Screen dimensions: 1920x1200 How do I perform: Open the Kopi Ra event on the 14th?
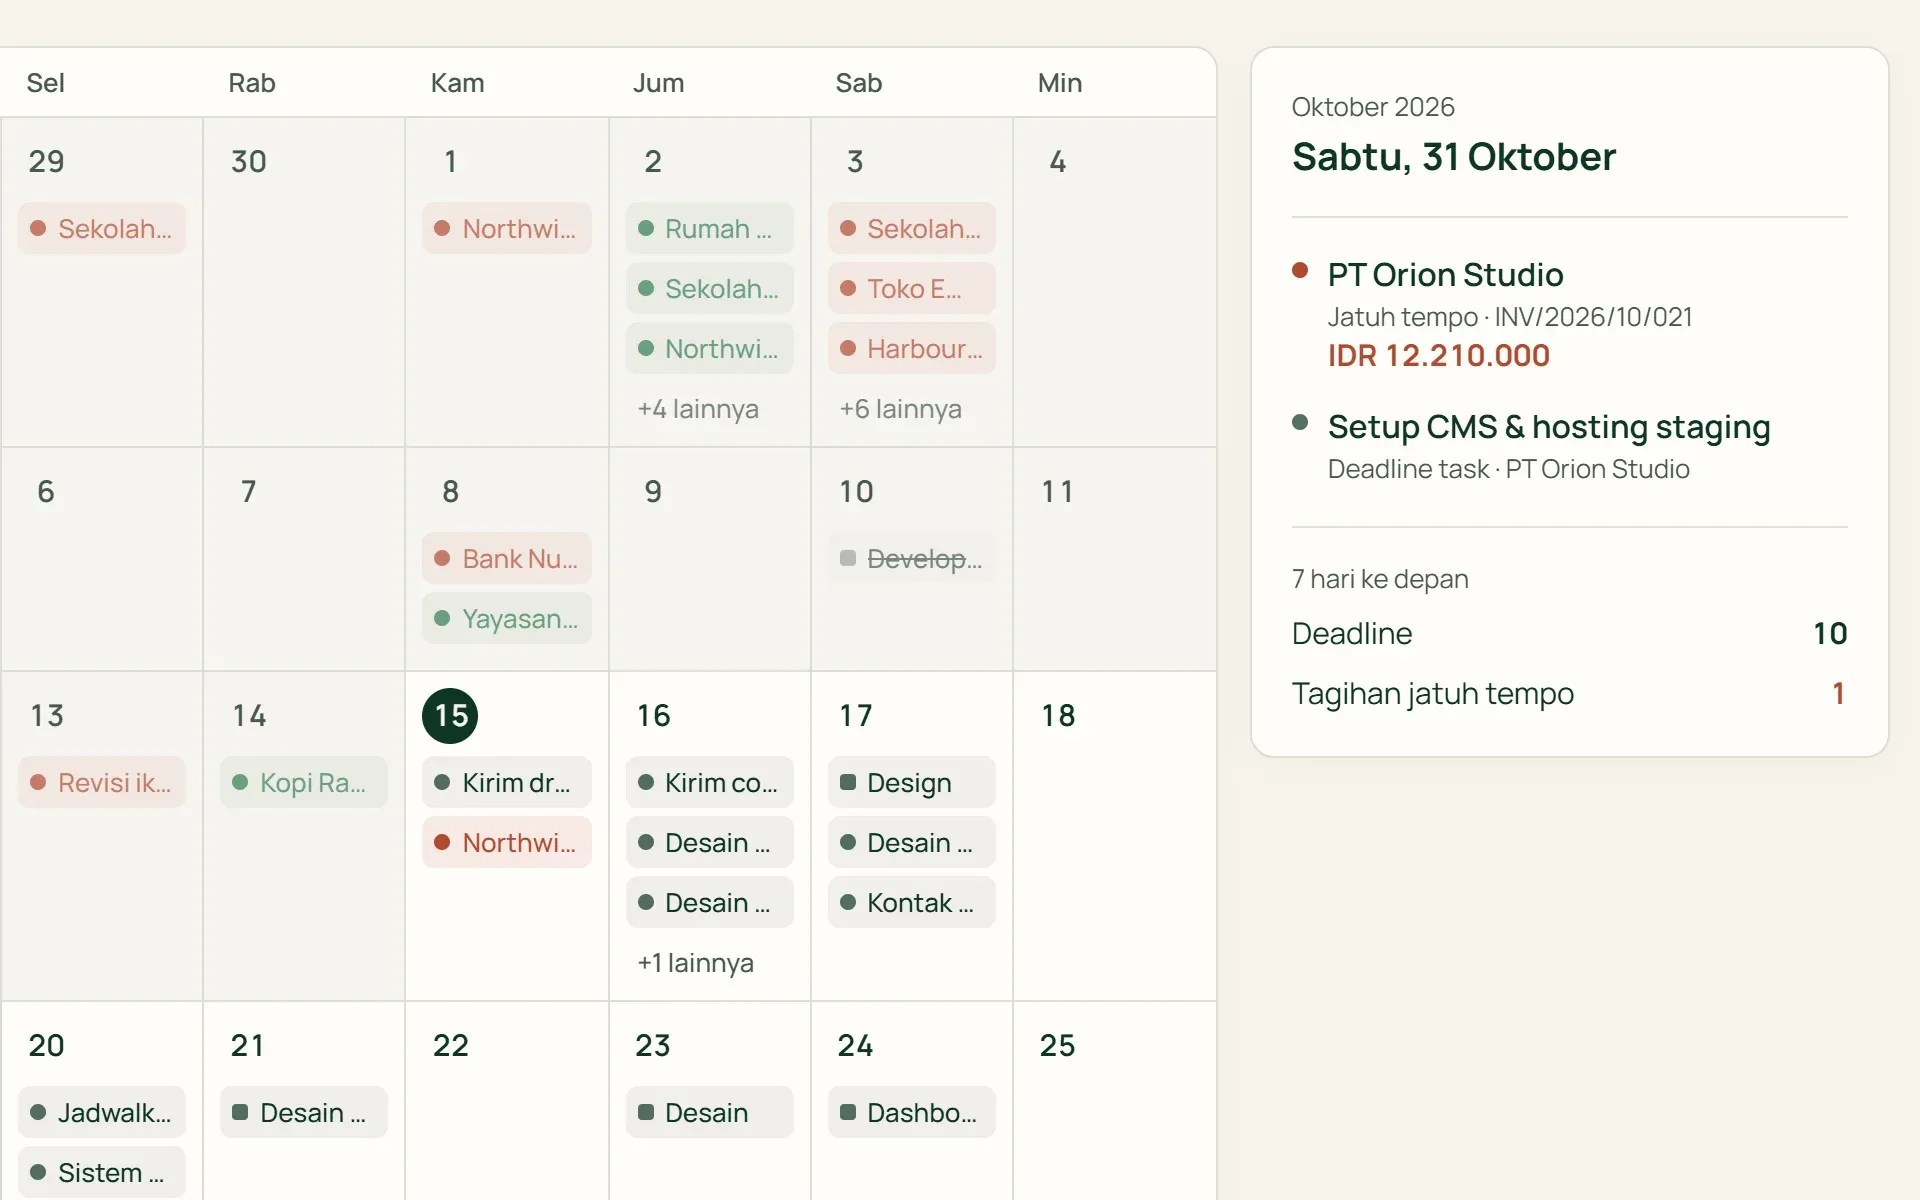tap(304, 782)
